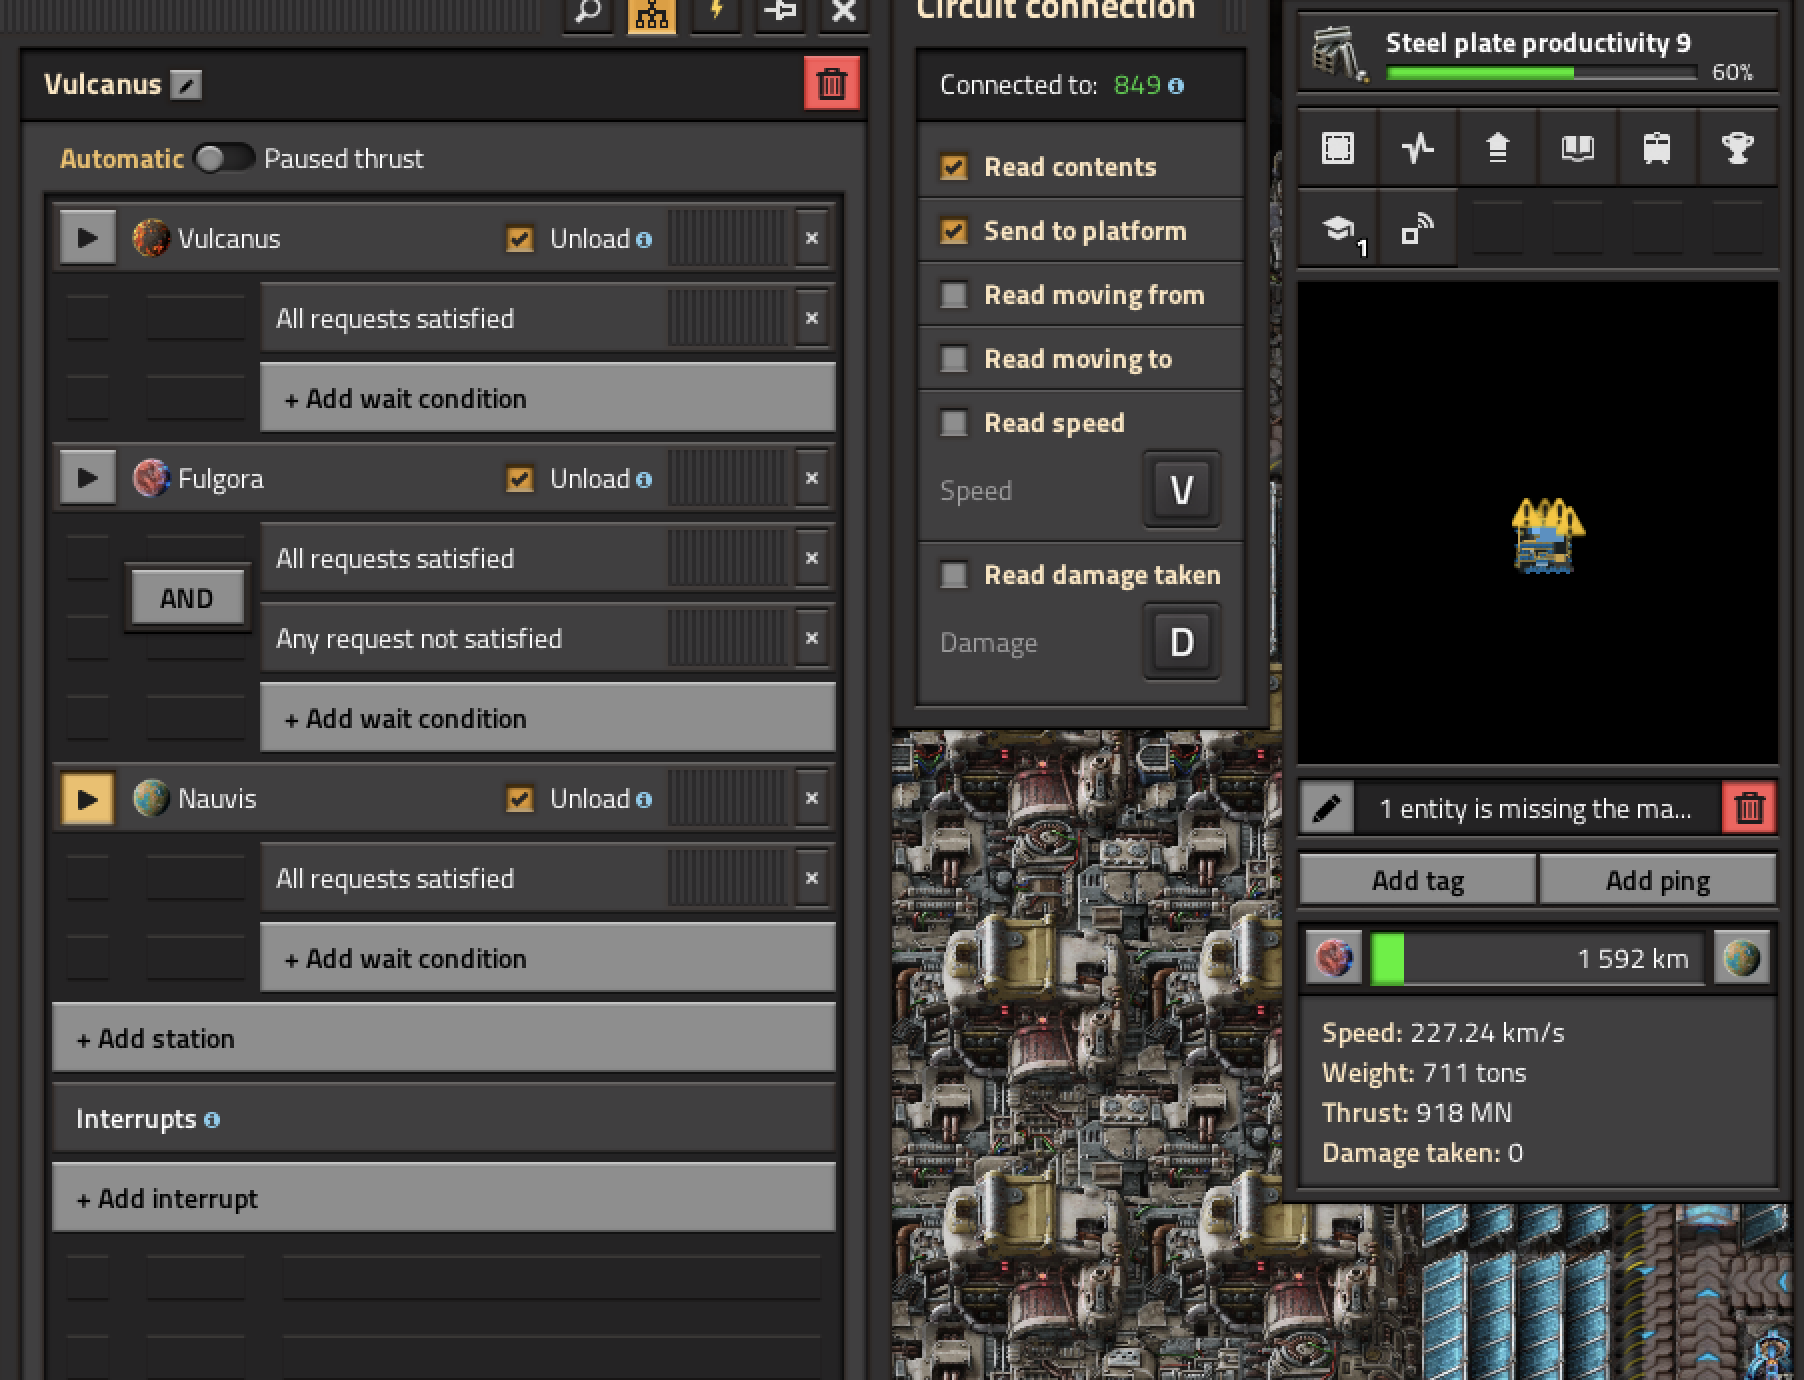Viewport: 1804px width, 1380px height.
Task: Click the Fulgora unload info icon
Action: [644, 480]
